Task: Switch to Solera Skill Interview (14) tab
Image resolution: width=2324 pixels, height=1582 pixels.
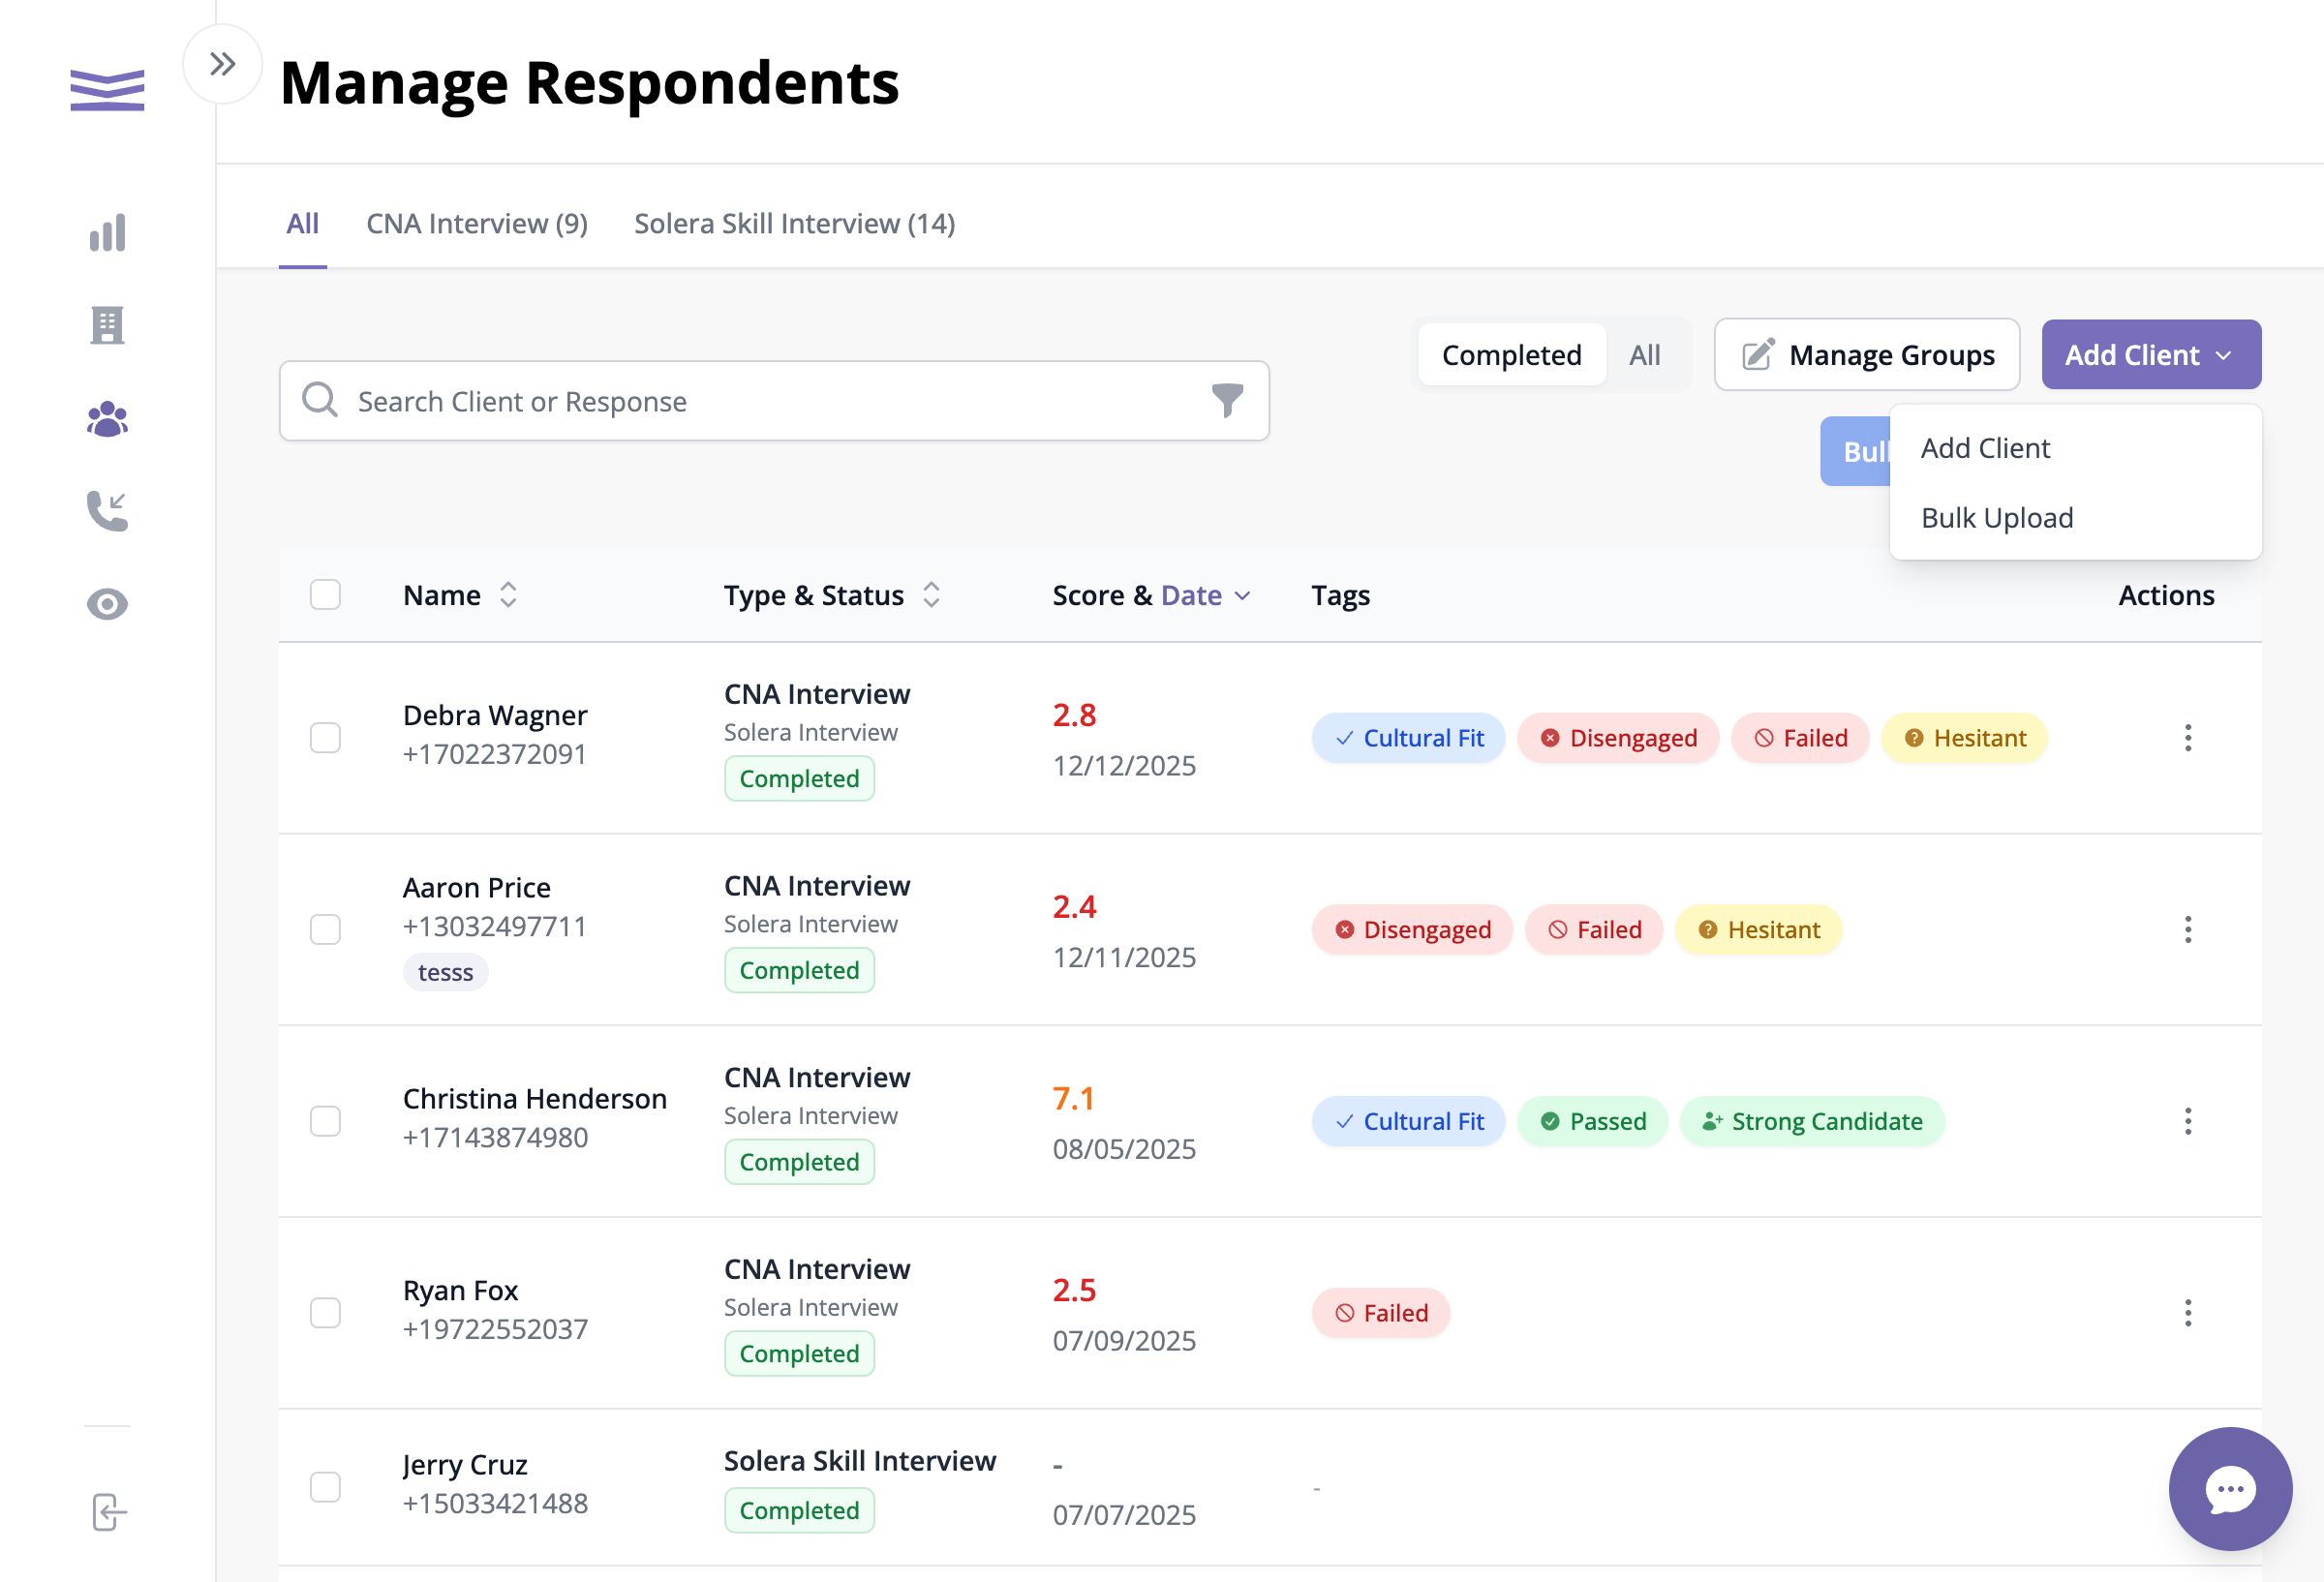Action: (795, 224)
